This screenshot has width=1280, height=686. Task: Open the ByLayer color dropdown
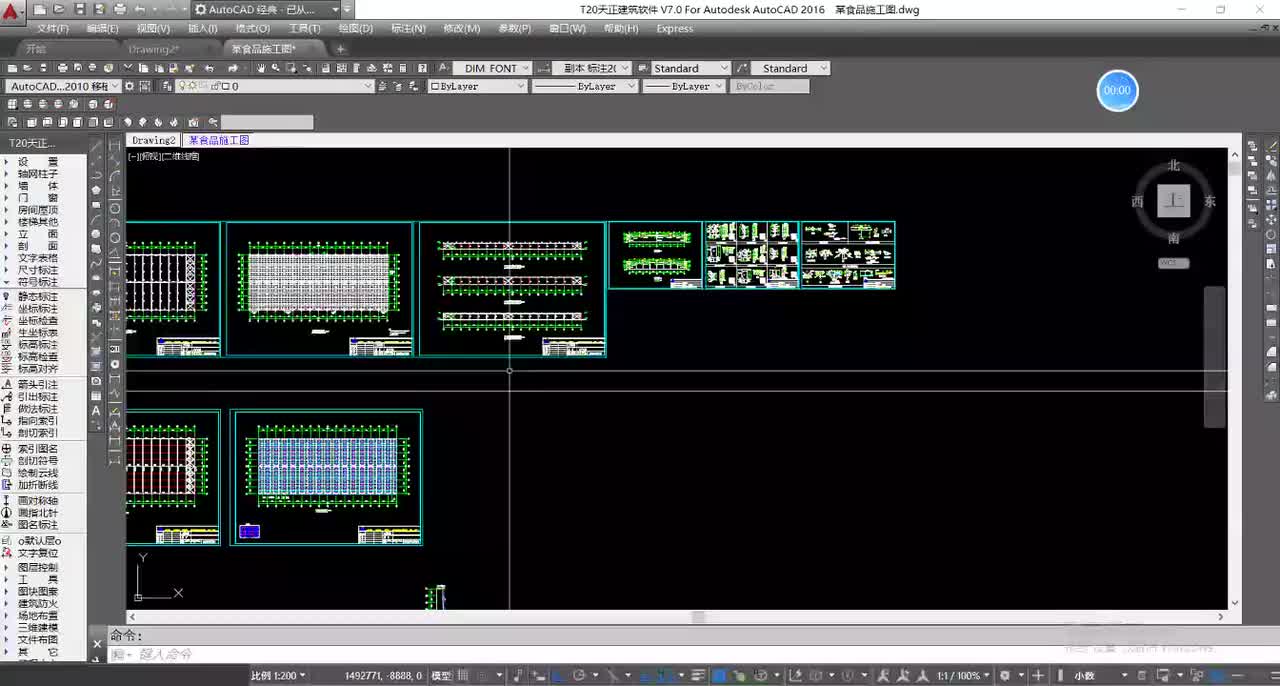pos(477,86)
